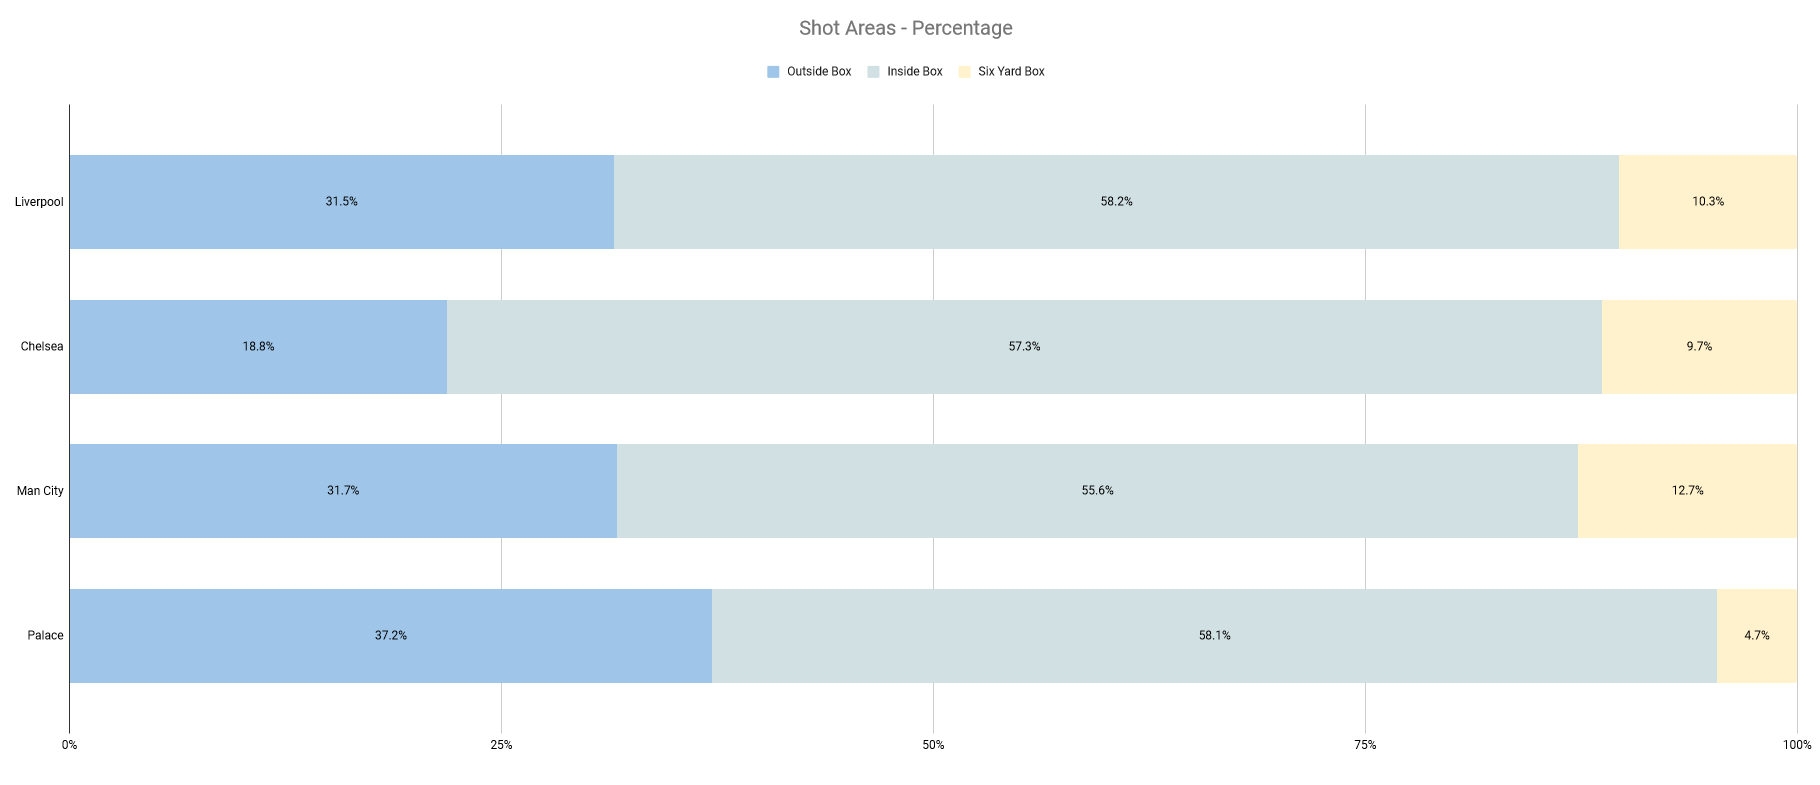
Task: Click the gray Inside Box legend swatch
Action: tap(873, 72)
